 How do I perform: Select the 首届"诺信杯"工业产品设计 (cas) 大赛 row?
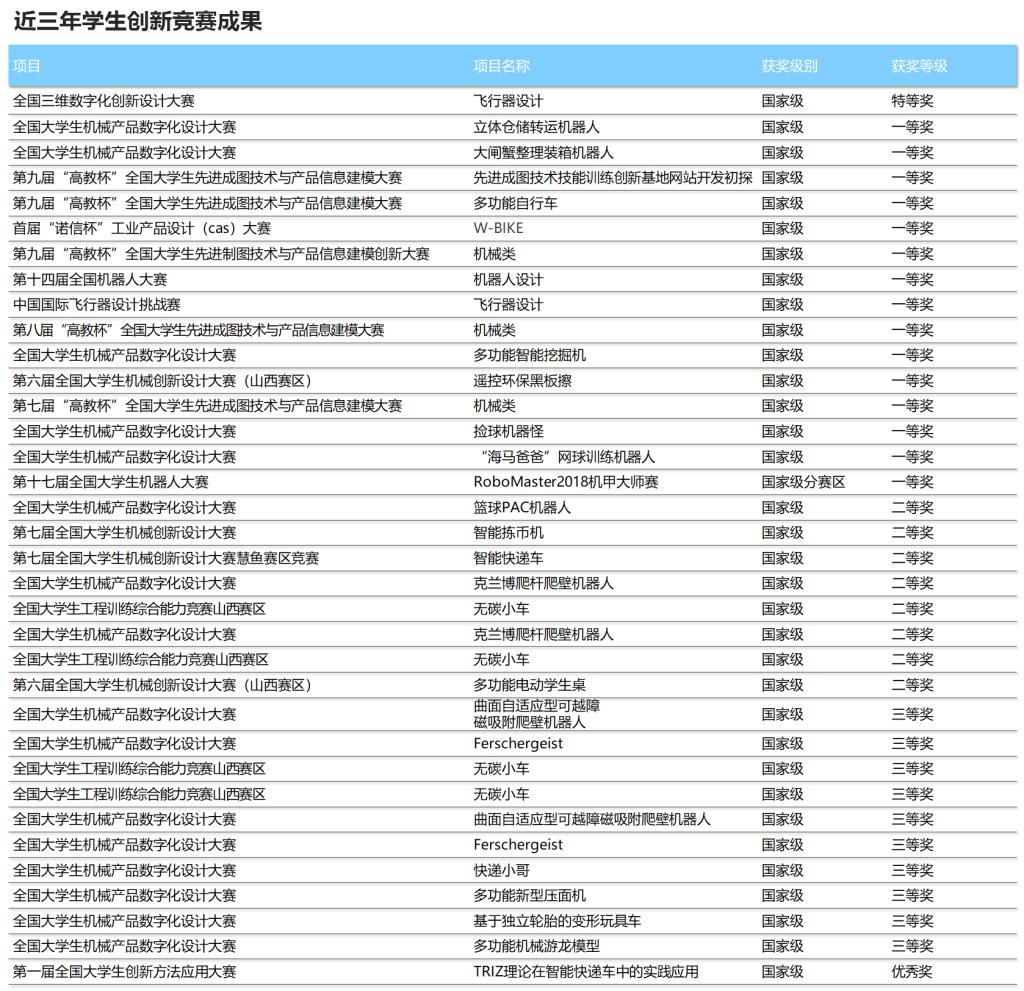[513, 229]
